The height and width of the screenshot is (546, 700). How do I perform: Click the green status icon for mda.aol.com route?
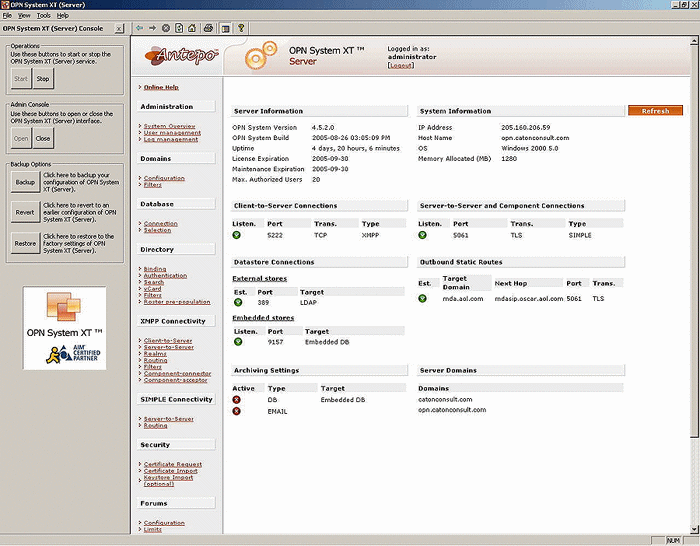[x=422, y=298]
